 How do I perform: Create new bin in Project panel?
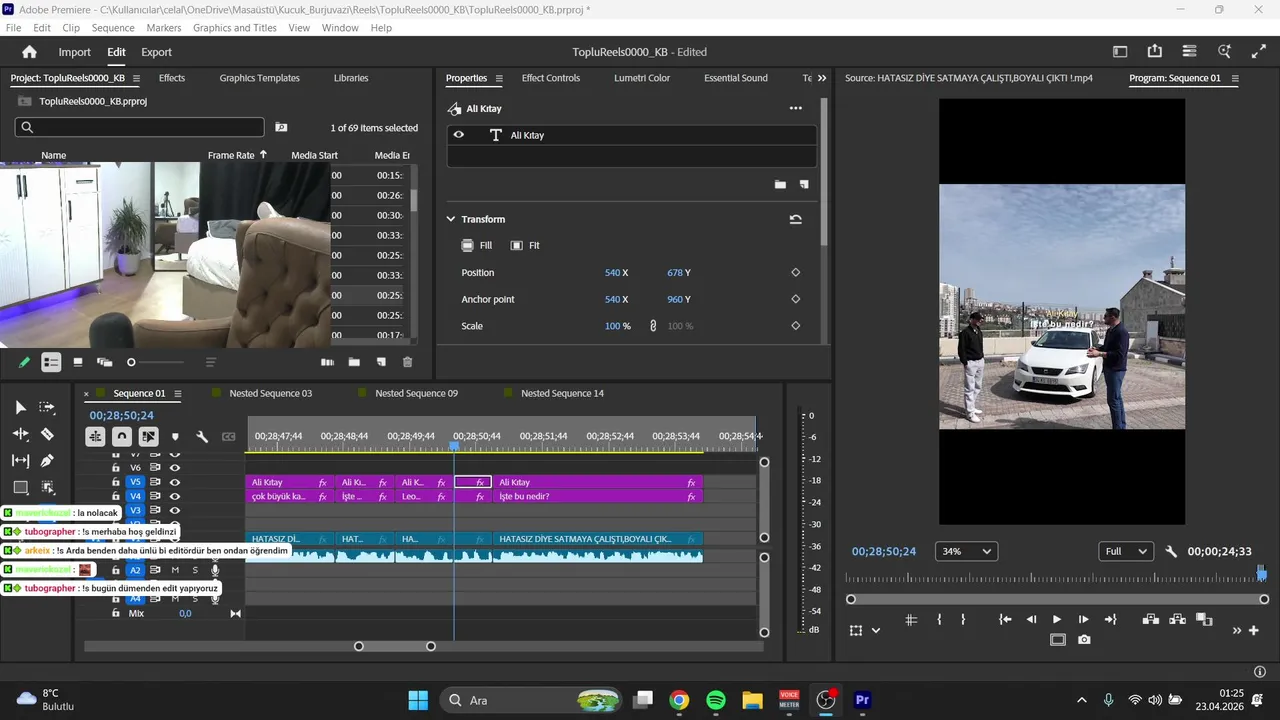[x=354, y=362]
